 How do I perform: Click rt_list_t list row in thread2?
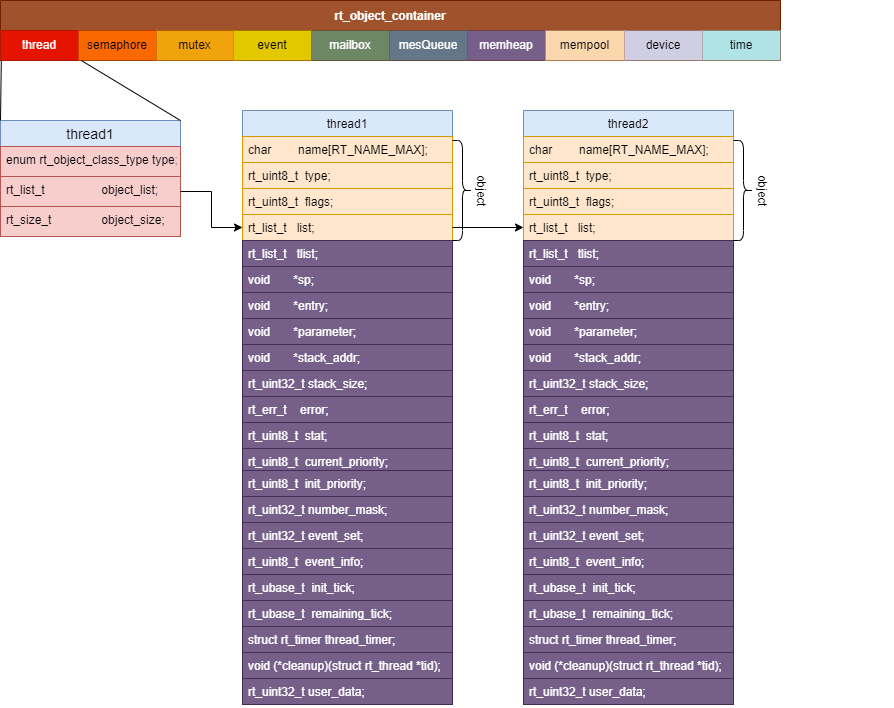(x=628, y=227)
